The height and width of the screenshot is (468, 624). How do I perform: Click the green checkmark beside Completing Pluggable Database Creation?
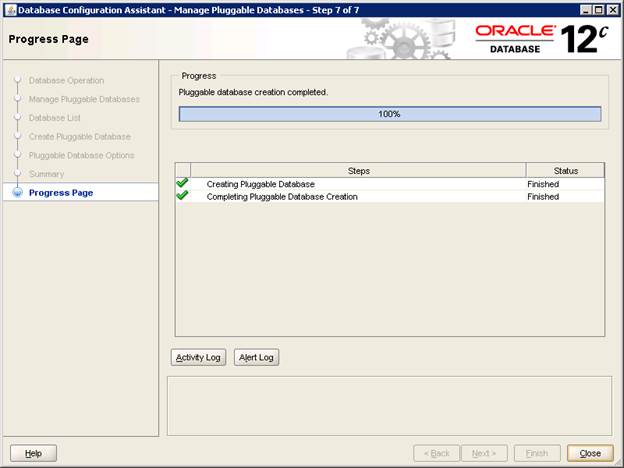click(x=182, y=197)
